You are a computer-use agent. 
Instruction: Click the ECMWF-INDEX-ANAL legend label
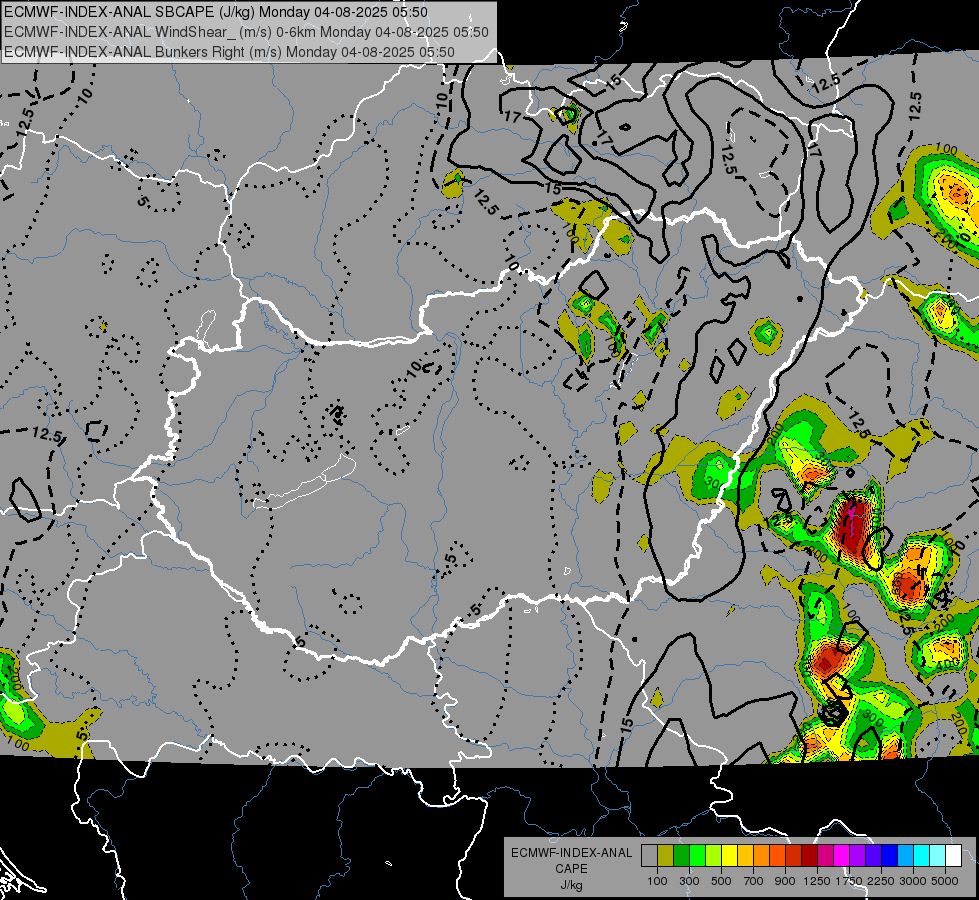click(x=571, y=853)
